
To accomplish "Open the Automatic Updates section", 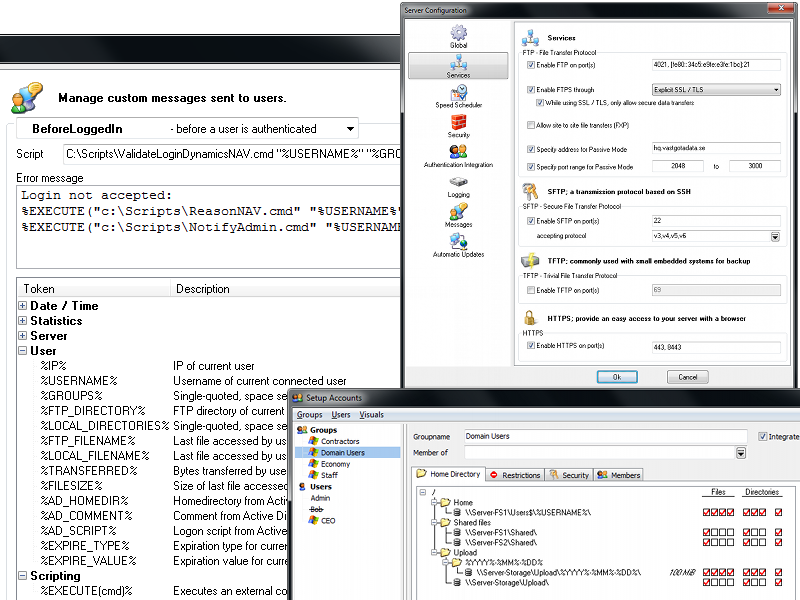I will pyautogui.click(x=458, y=243).
